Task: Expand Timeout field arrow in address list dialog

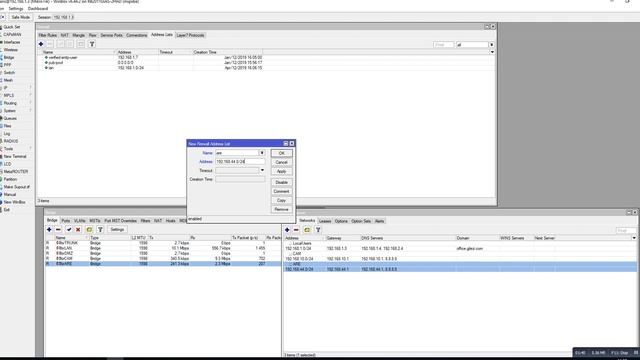Action: (262, 171)
